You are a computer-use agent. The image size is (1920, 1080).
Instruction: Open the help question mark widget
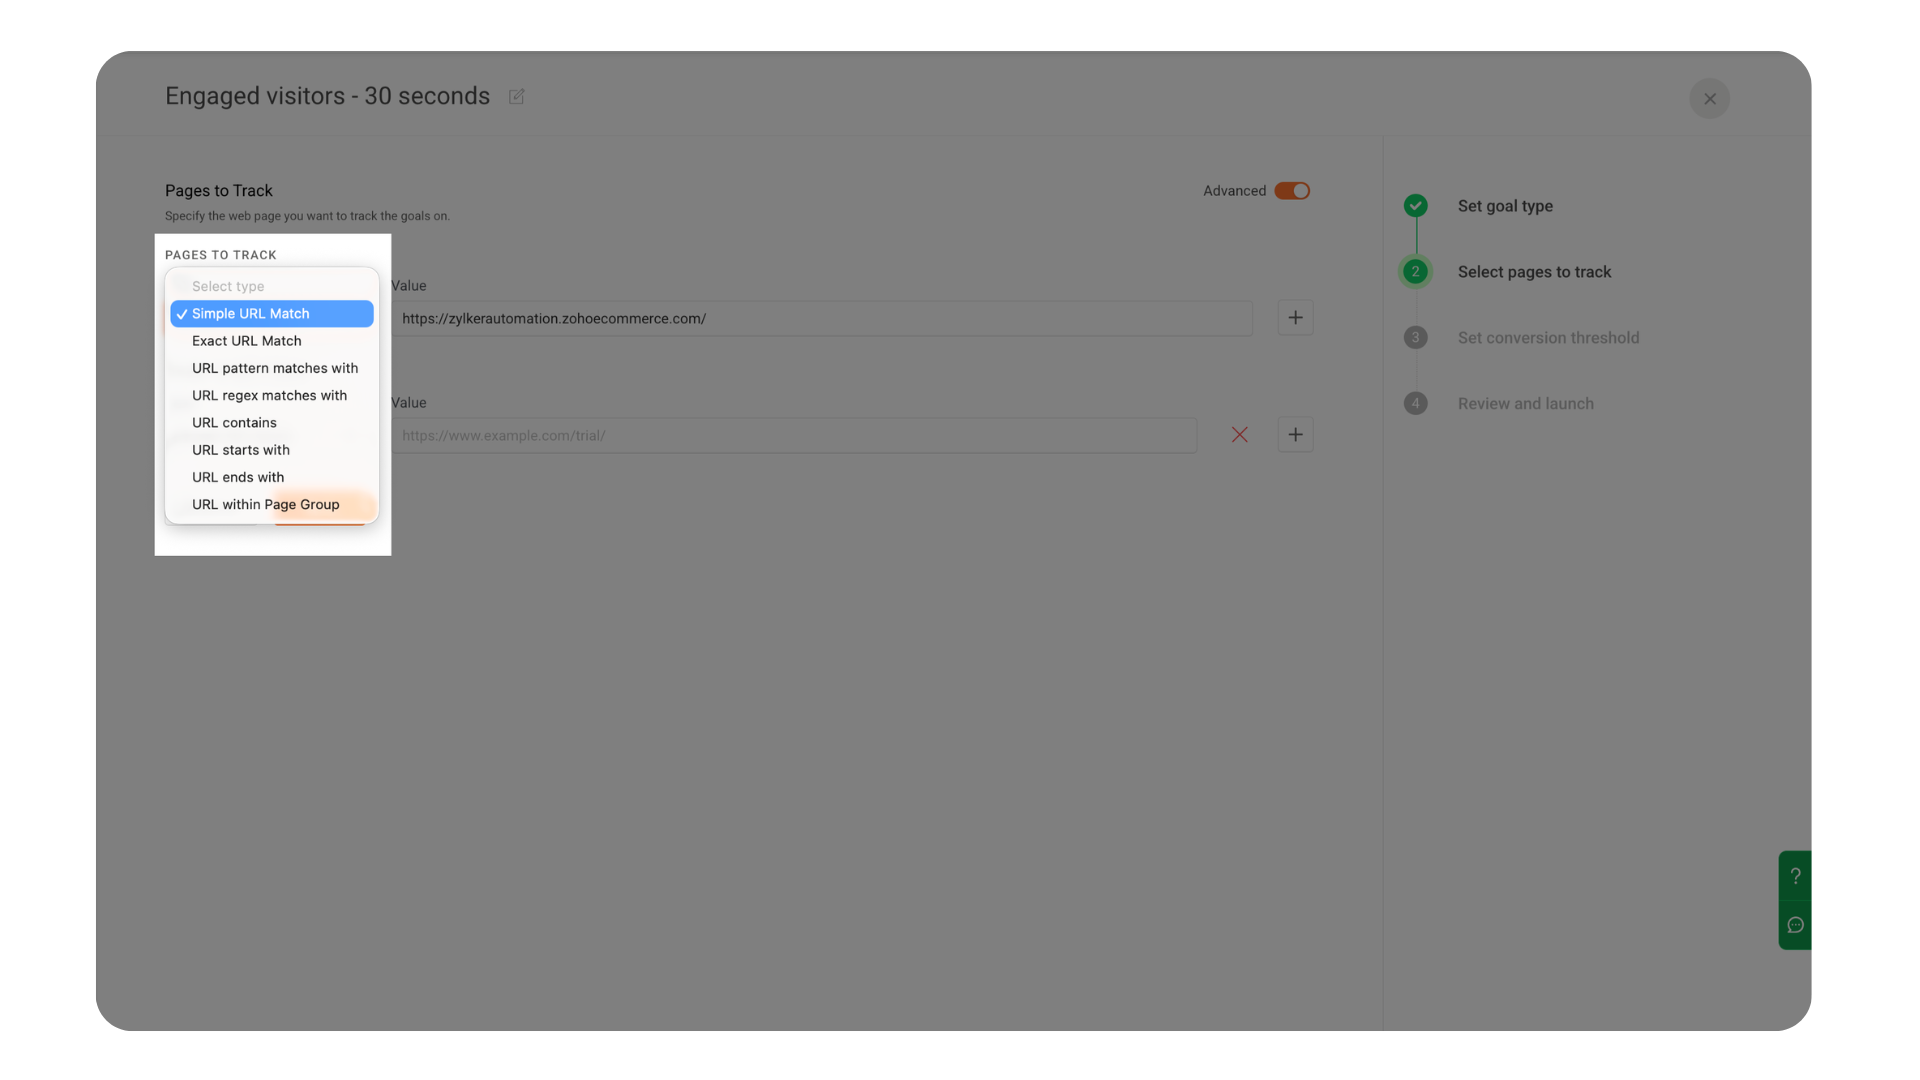1795,876
